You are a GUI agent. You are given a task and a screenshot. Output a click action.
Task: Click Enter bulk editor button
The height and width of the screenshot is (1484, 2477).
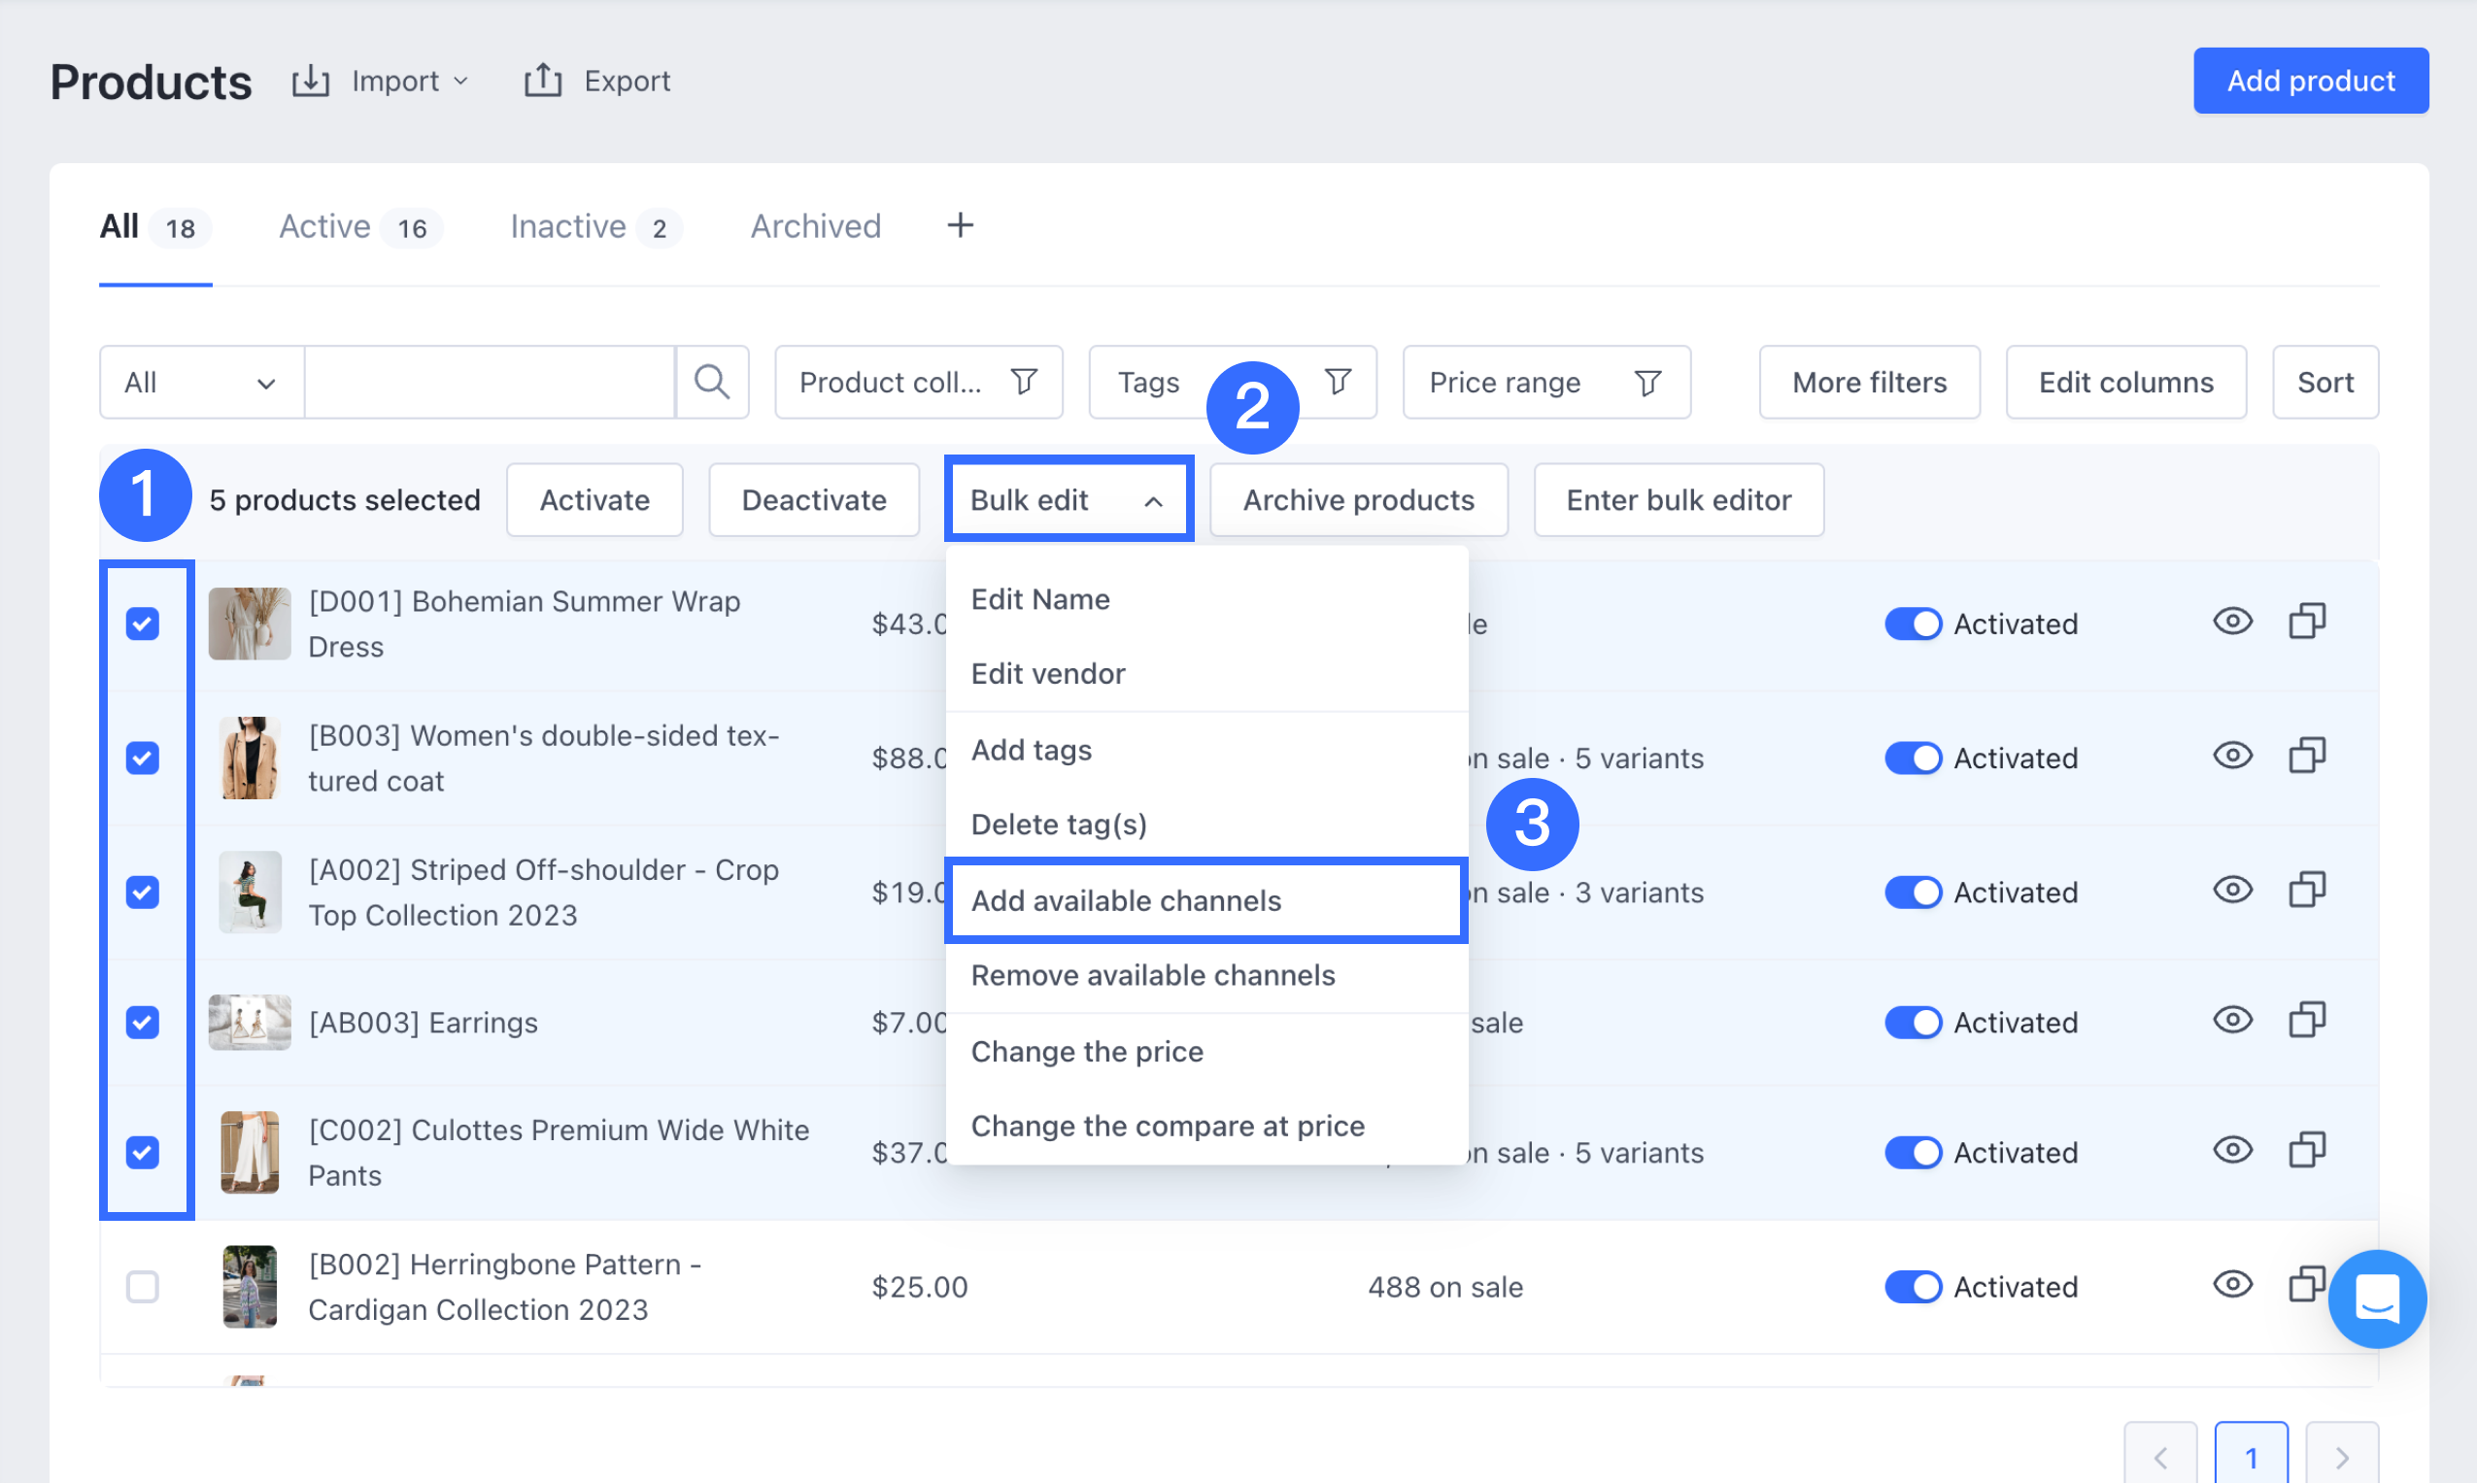pyautogui.click(x=1677, y=500)
